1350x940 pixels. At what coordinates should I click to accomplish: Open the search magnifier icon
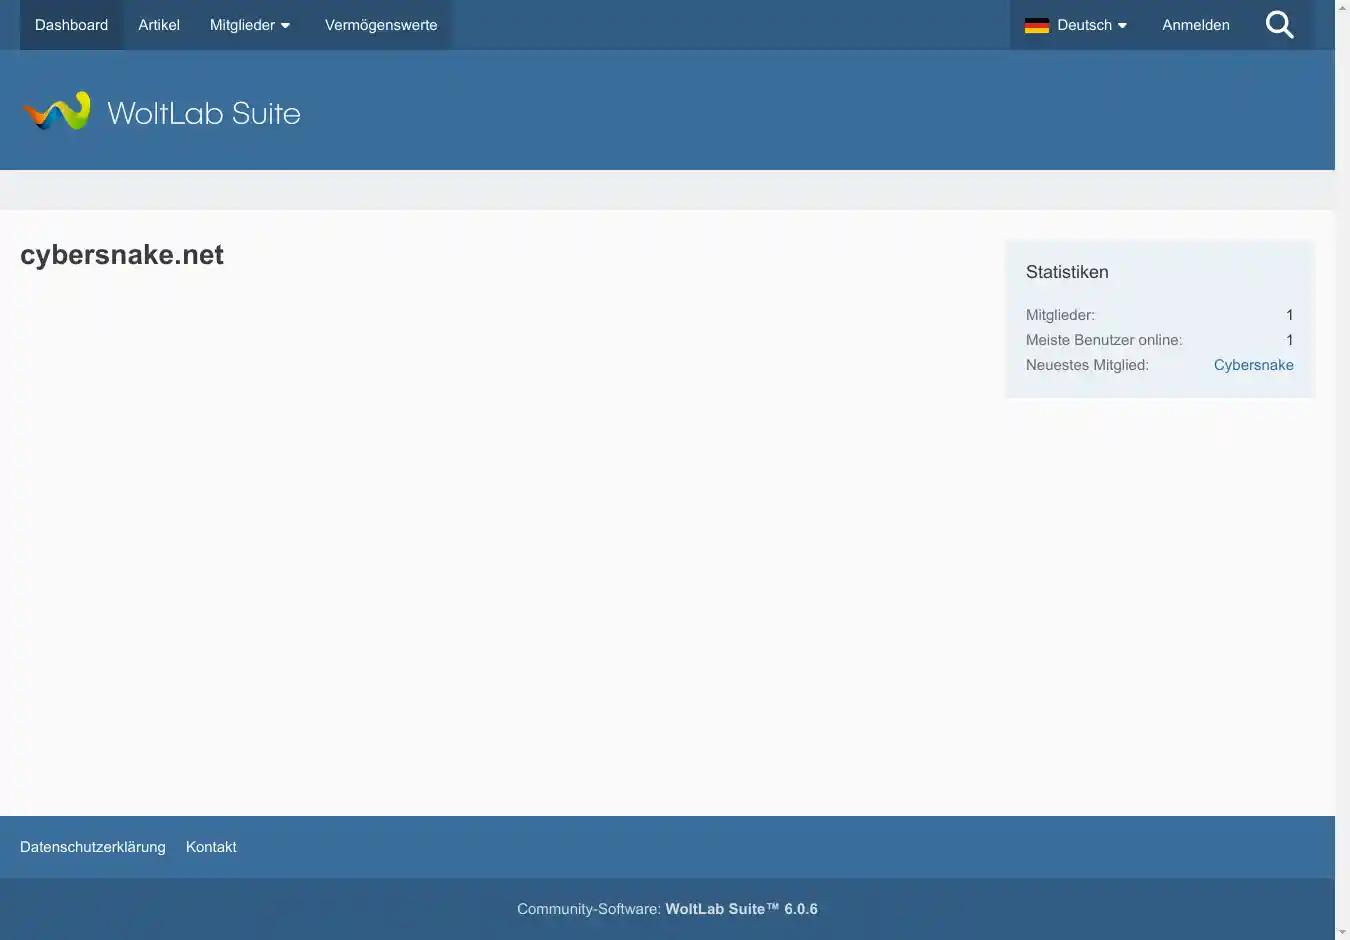[1279, 25]
